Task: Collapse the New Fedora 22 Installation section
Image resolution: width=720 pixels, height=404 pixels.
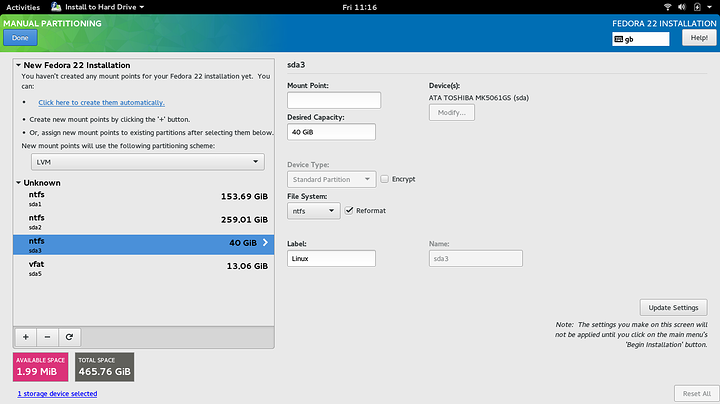Action: pos(19,65)
